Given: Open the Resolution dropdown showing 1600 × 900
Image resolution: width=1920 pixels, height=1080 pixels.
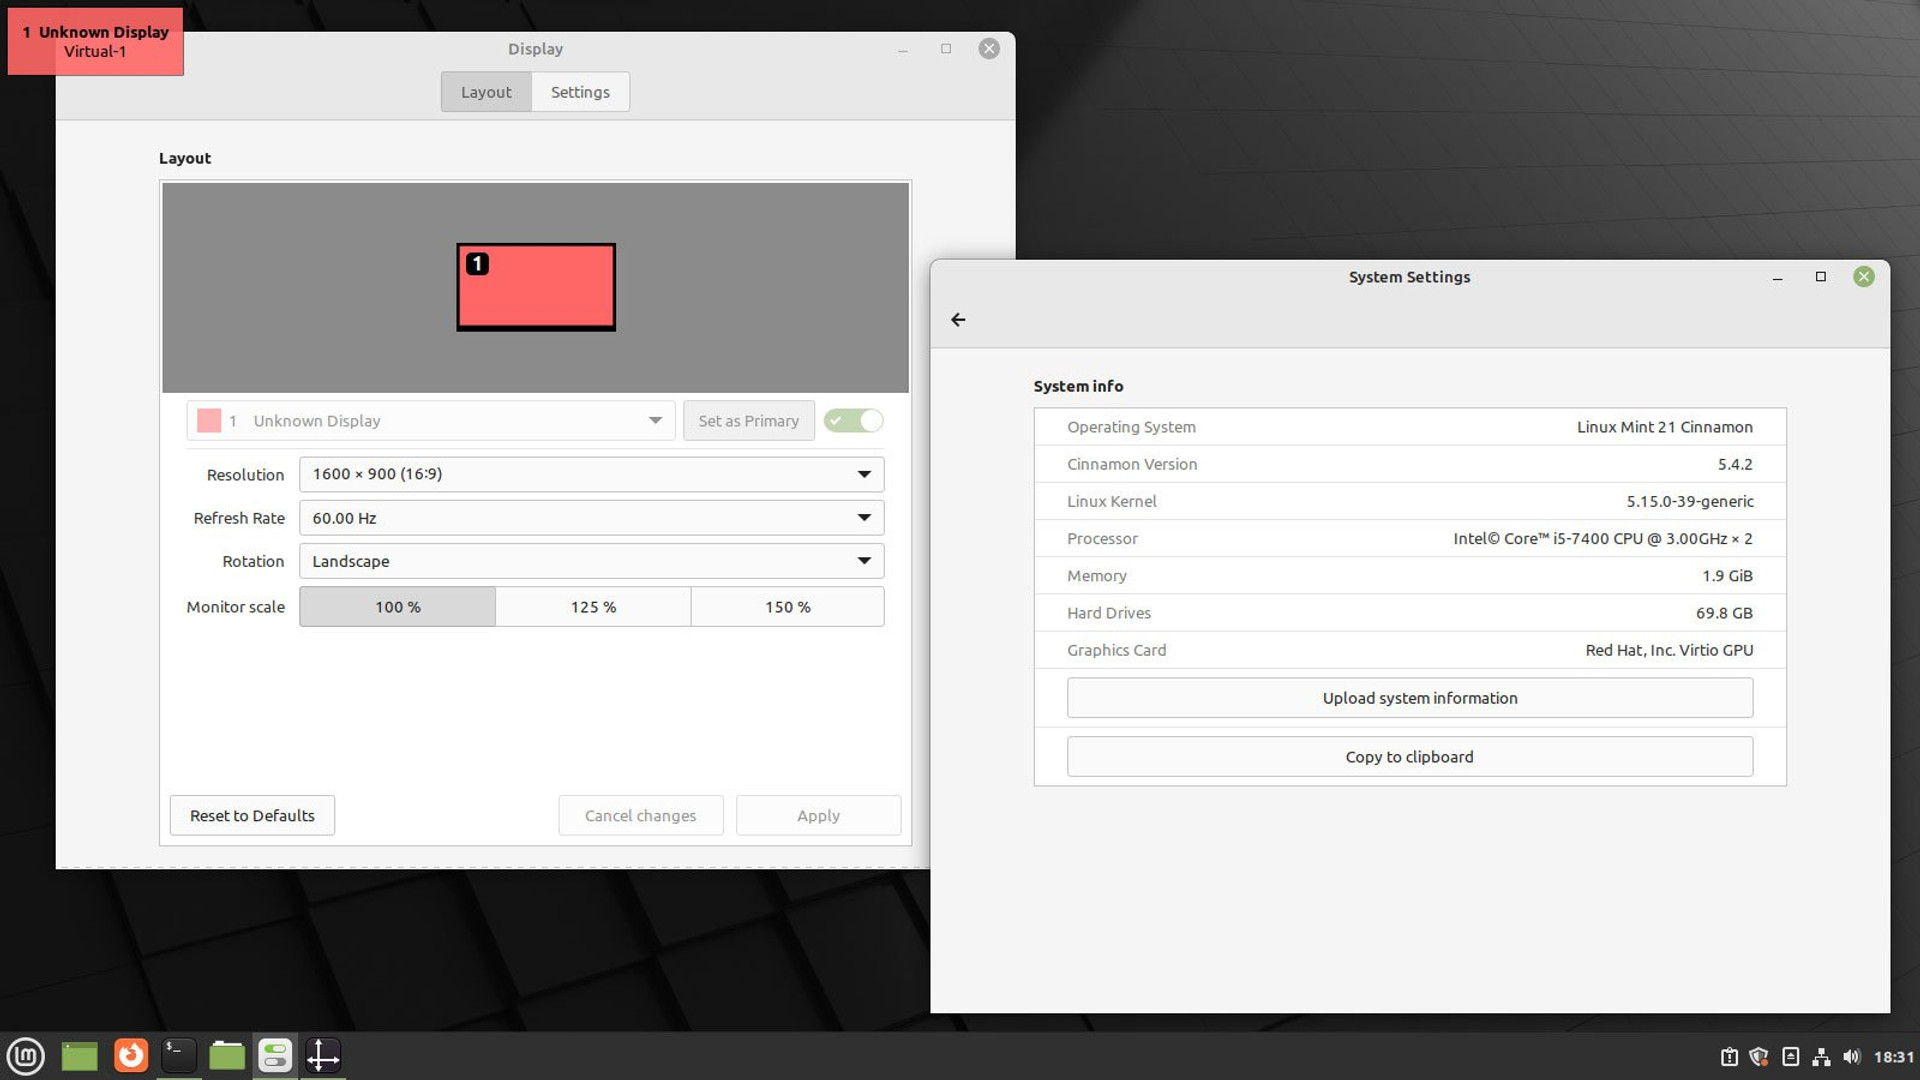Looking at the screenshot, I should (x=591, y=474).
